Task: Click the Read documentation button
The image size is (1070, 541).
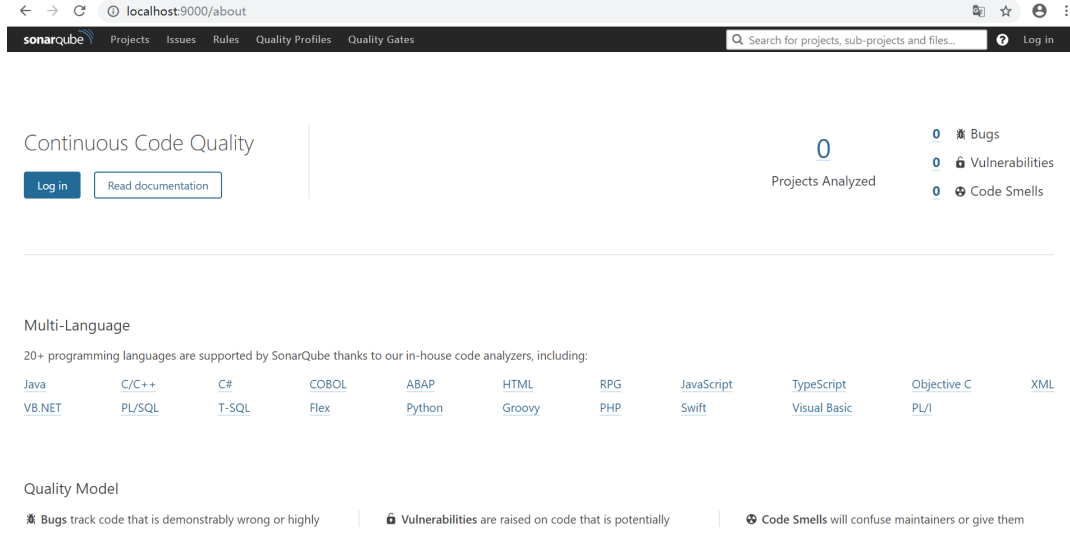Action: click(158, 186)
